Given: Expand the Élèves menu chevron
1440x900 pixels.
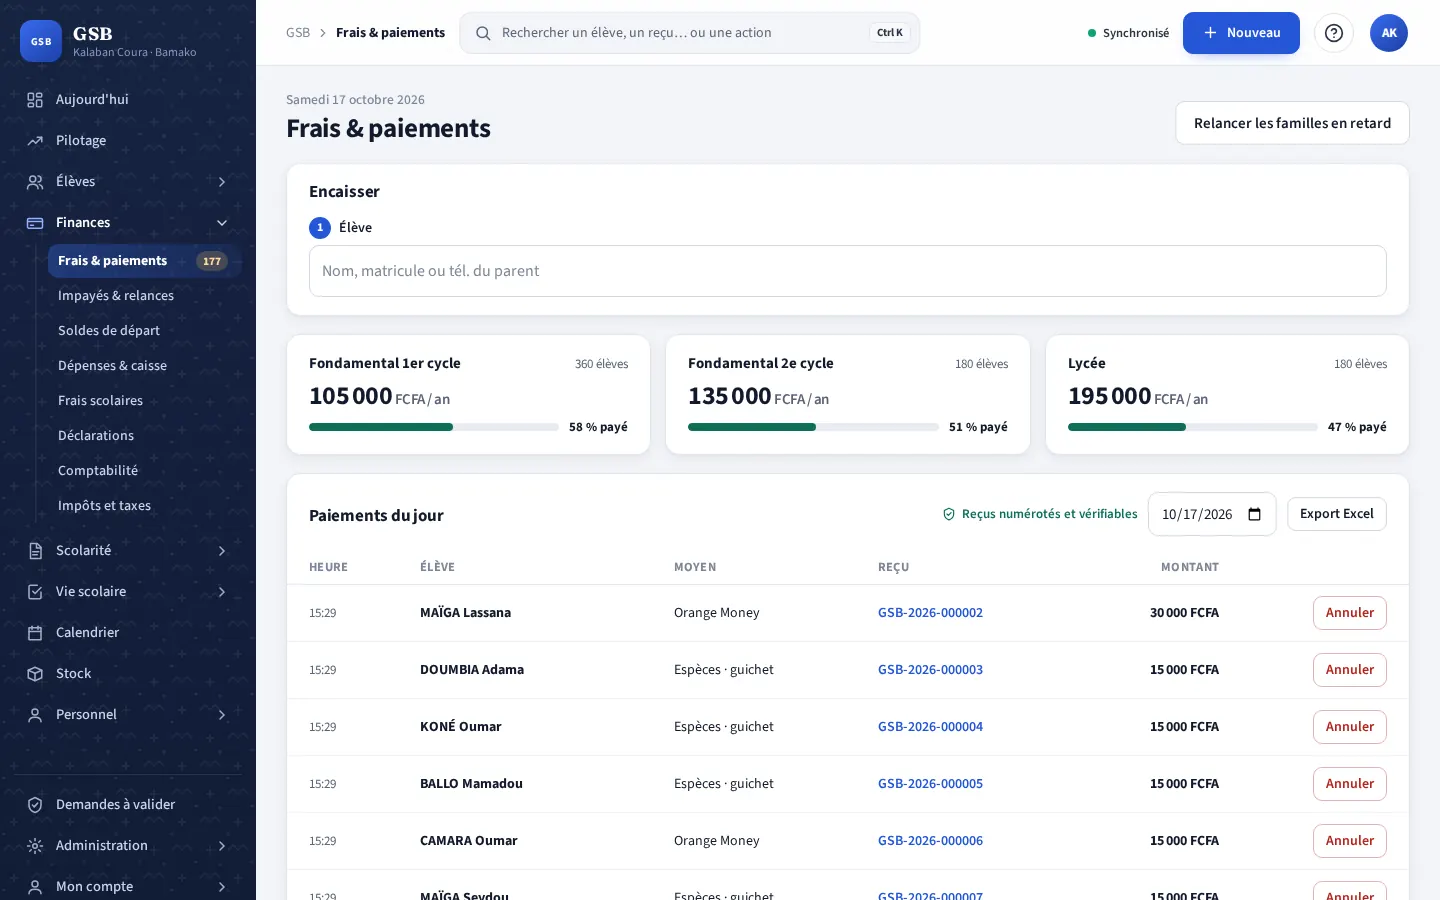Looking at the screenshot, I should click(x=222, y=182).
